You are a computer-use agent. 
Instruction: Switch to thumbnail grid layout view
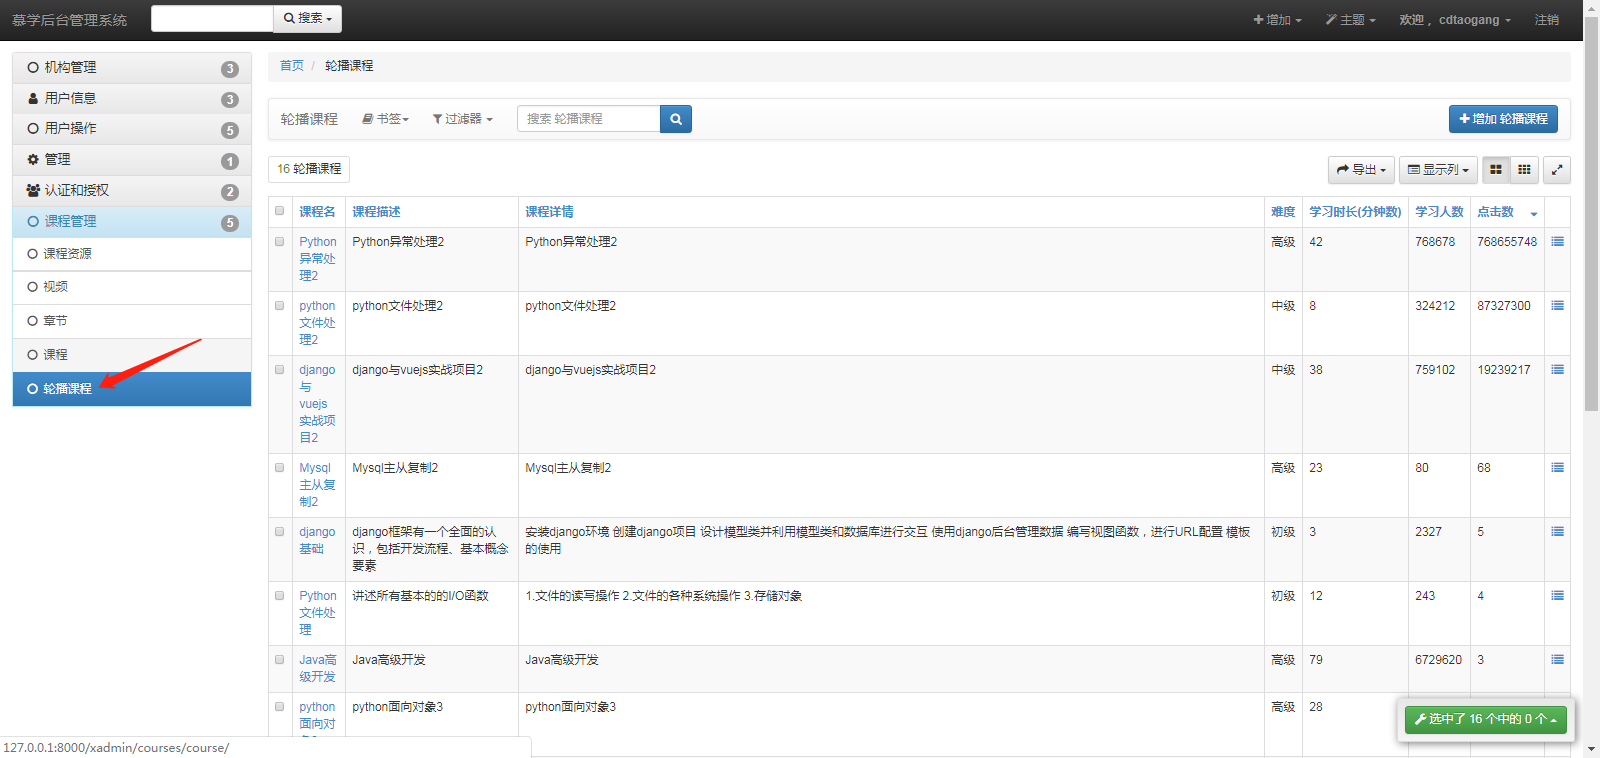click(1496, 170)
